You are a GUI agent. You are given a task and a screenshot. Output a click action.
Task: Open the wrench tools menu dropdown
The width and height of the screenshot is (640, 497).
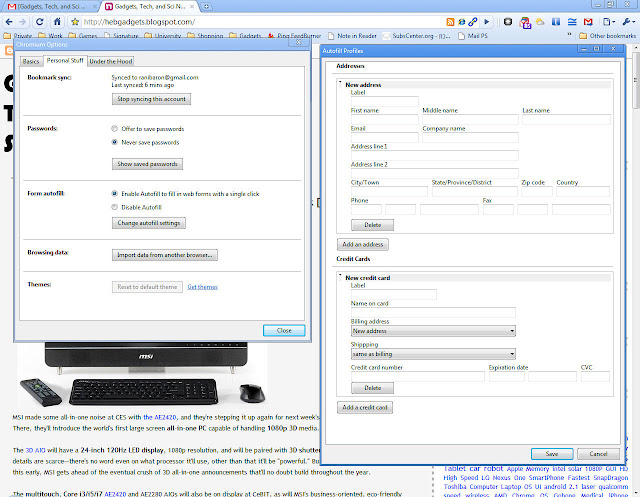(x=628, y=22)
